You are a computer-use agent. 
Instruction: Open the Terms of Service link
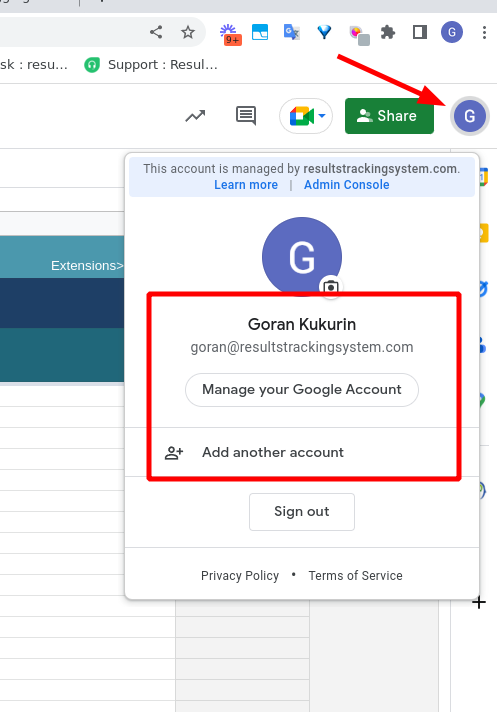pos(355,576)
